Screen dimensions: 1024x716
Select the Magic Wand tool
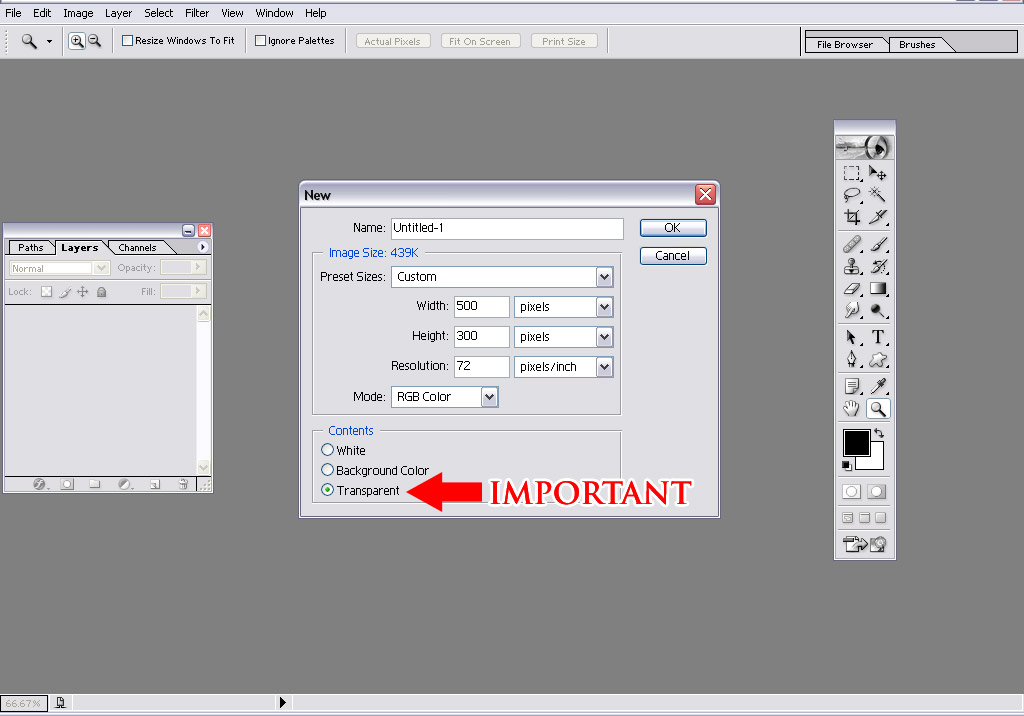[x=878, y=195]
